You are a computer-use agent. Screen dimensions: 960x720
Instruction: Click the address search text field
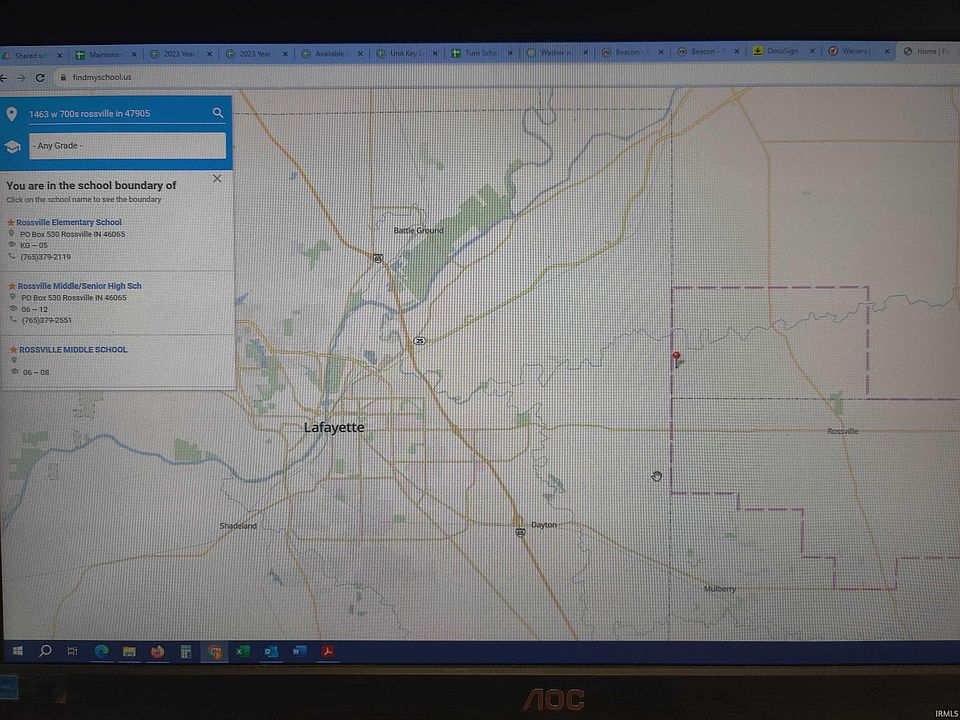click(119, 114)
